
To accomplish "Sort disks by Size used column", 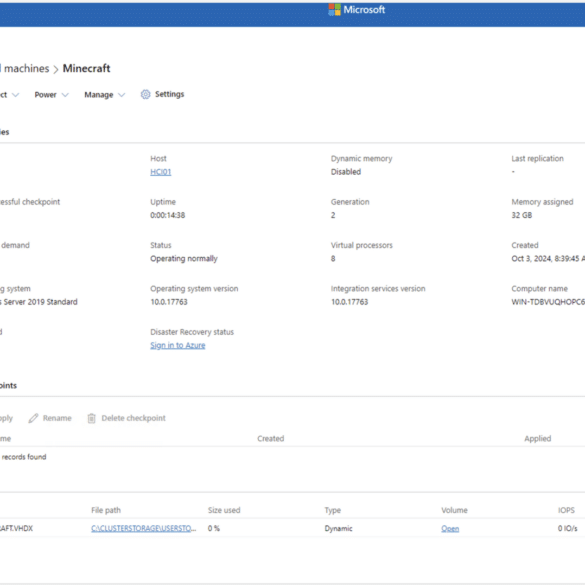I will tap(224, 510).
